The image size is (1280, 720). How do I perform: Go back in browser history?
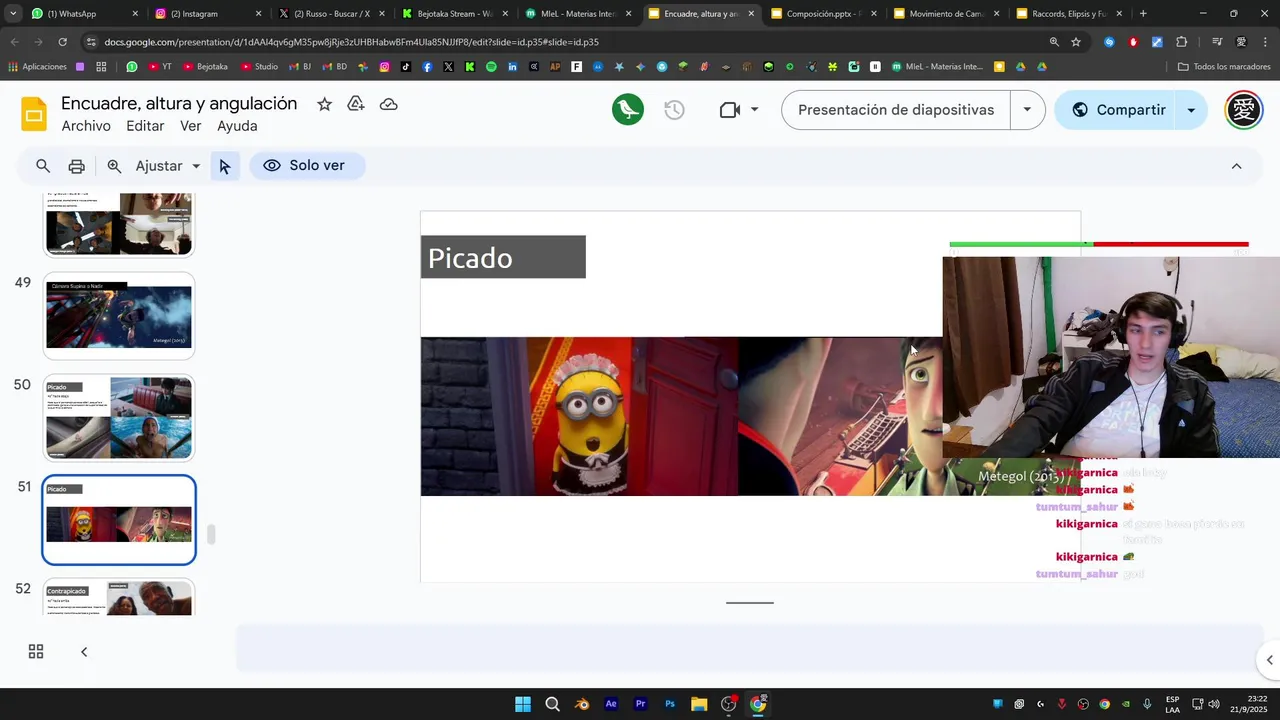[14, 42]
